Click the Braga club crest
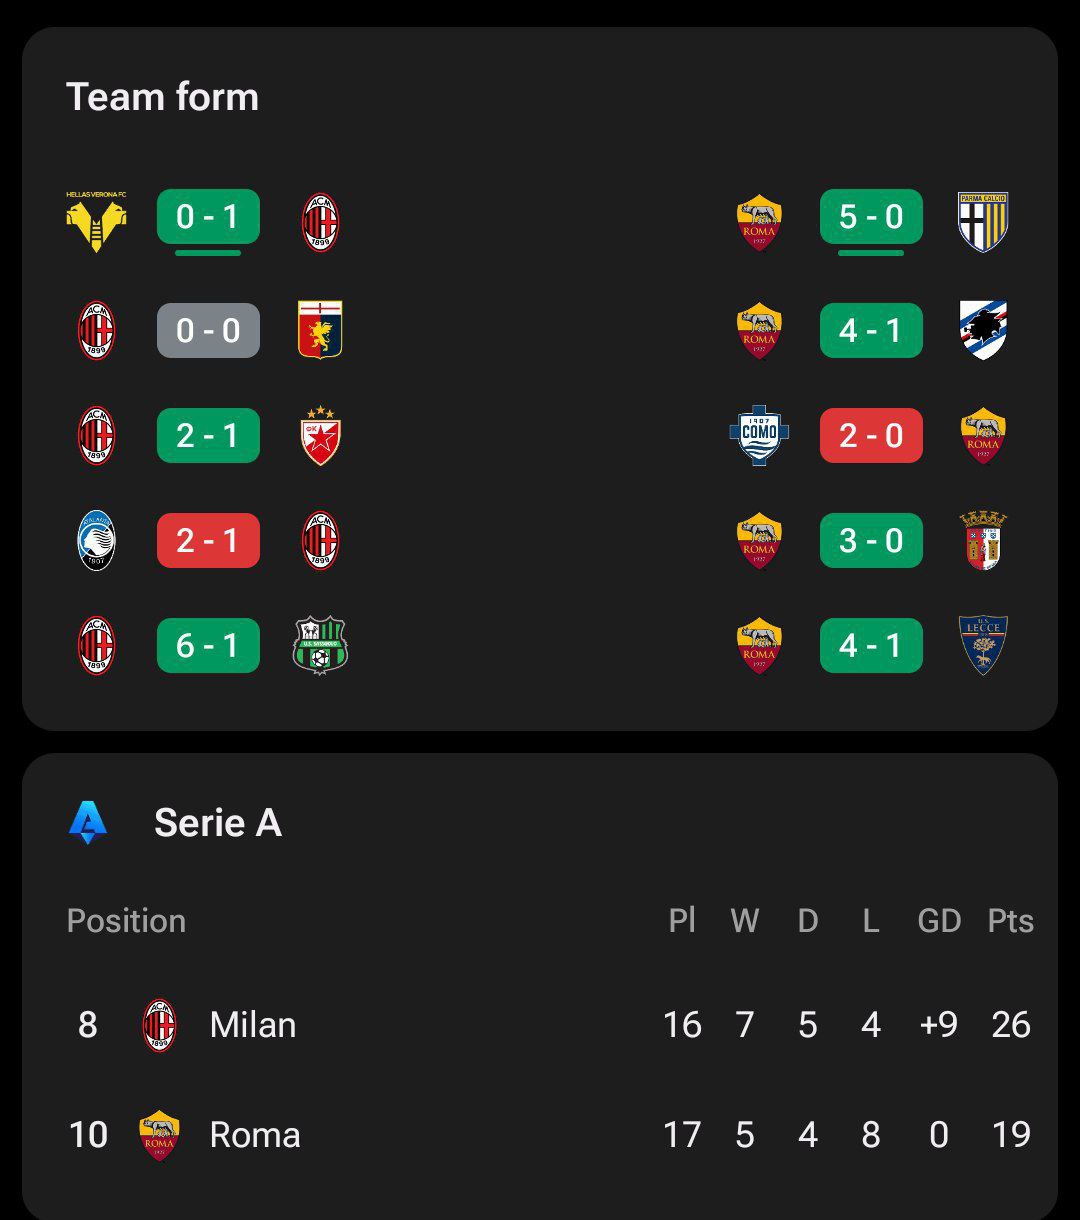1080x1220 pixels. (x=983, y=541)
